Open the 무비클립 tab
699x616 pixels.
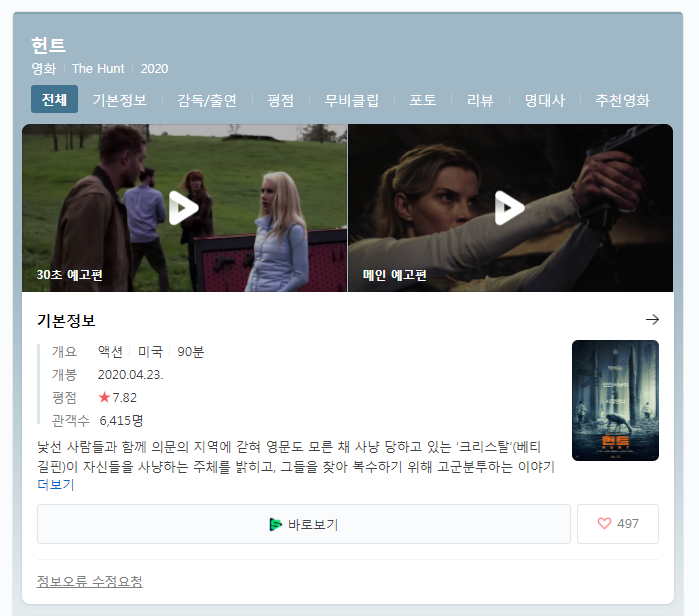click(352, 100)
